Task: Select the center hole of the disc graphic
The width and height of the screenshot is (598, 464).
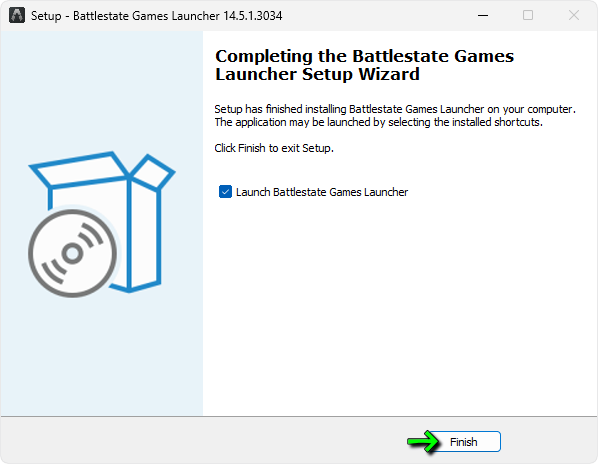Action: pyautogui.click(x=72, y=253)
